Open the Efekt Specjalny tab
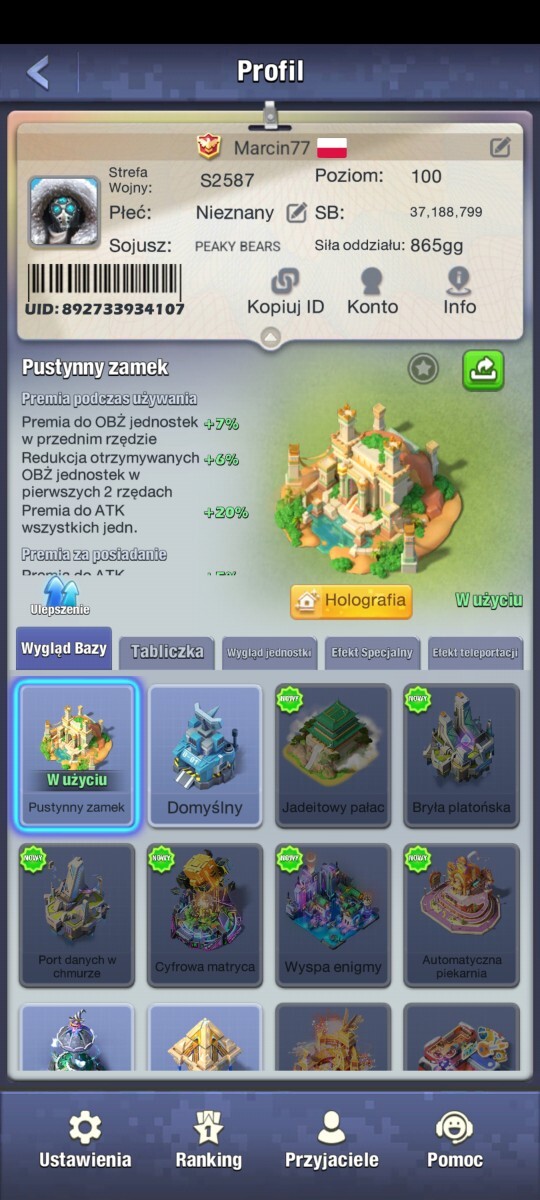This screenshot has width=540, height=1200. click(x=372, y=653)
